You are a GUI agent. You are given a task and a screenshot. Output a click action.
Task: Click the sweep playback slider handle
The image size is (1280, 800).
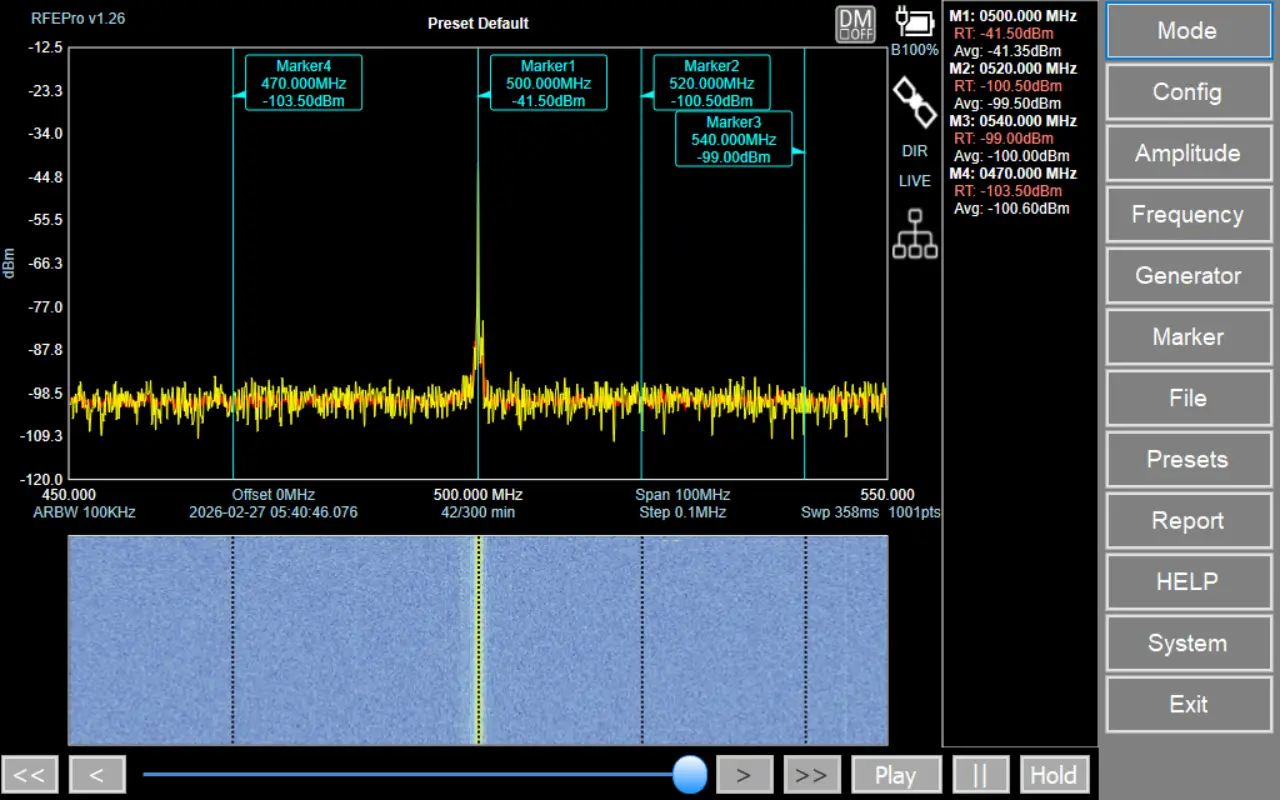point(689,774)
